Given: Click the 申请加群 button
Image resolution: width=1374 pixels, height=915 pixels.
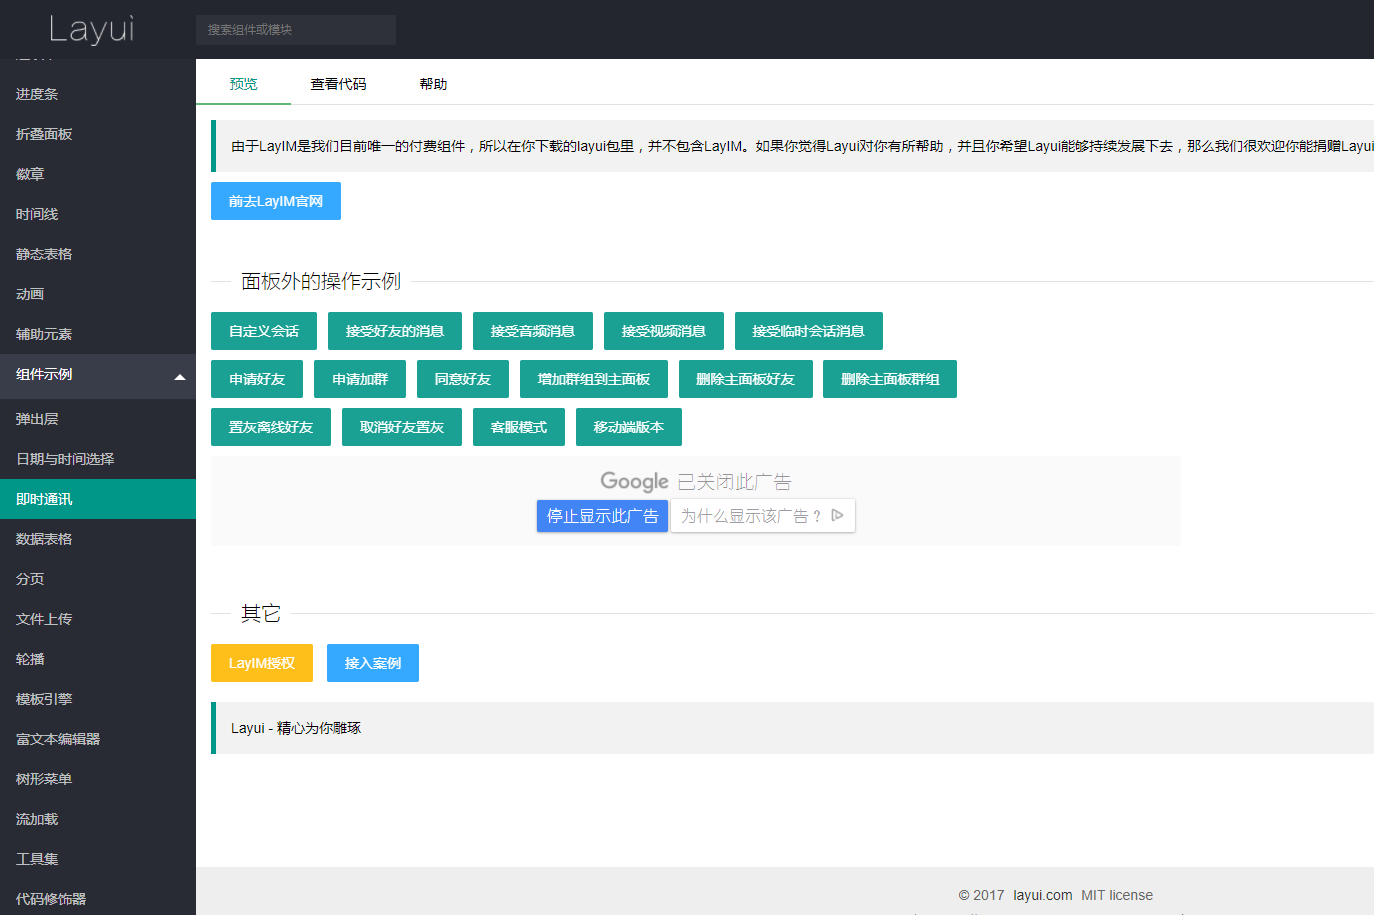Looking at the screenshot, I should [360, 379].
